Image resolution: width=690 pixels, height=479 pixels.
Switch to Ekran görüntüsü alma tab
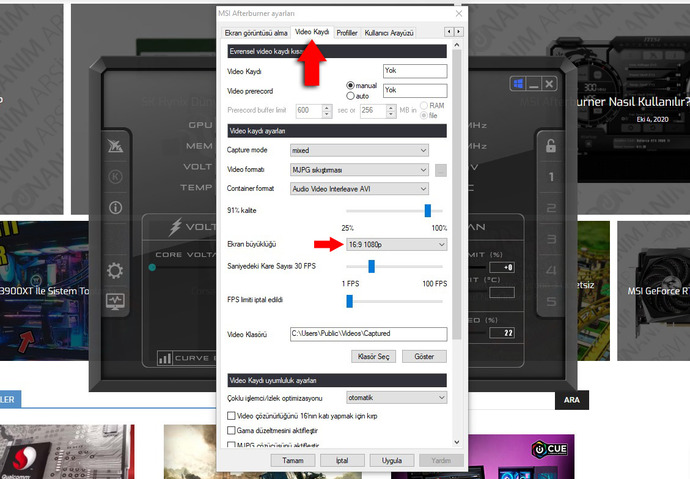tap(256, 33)
